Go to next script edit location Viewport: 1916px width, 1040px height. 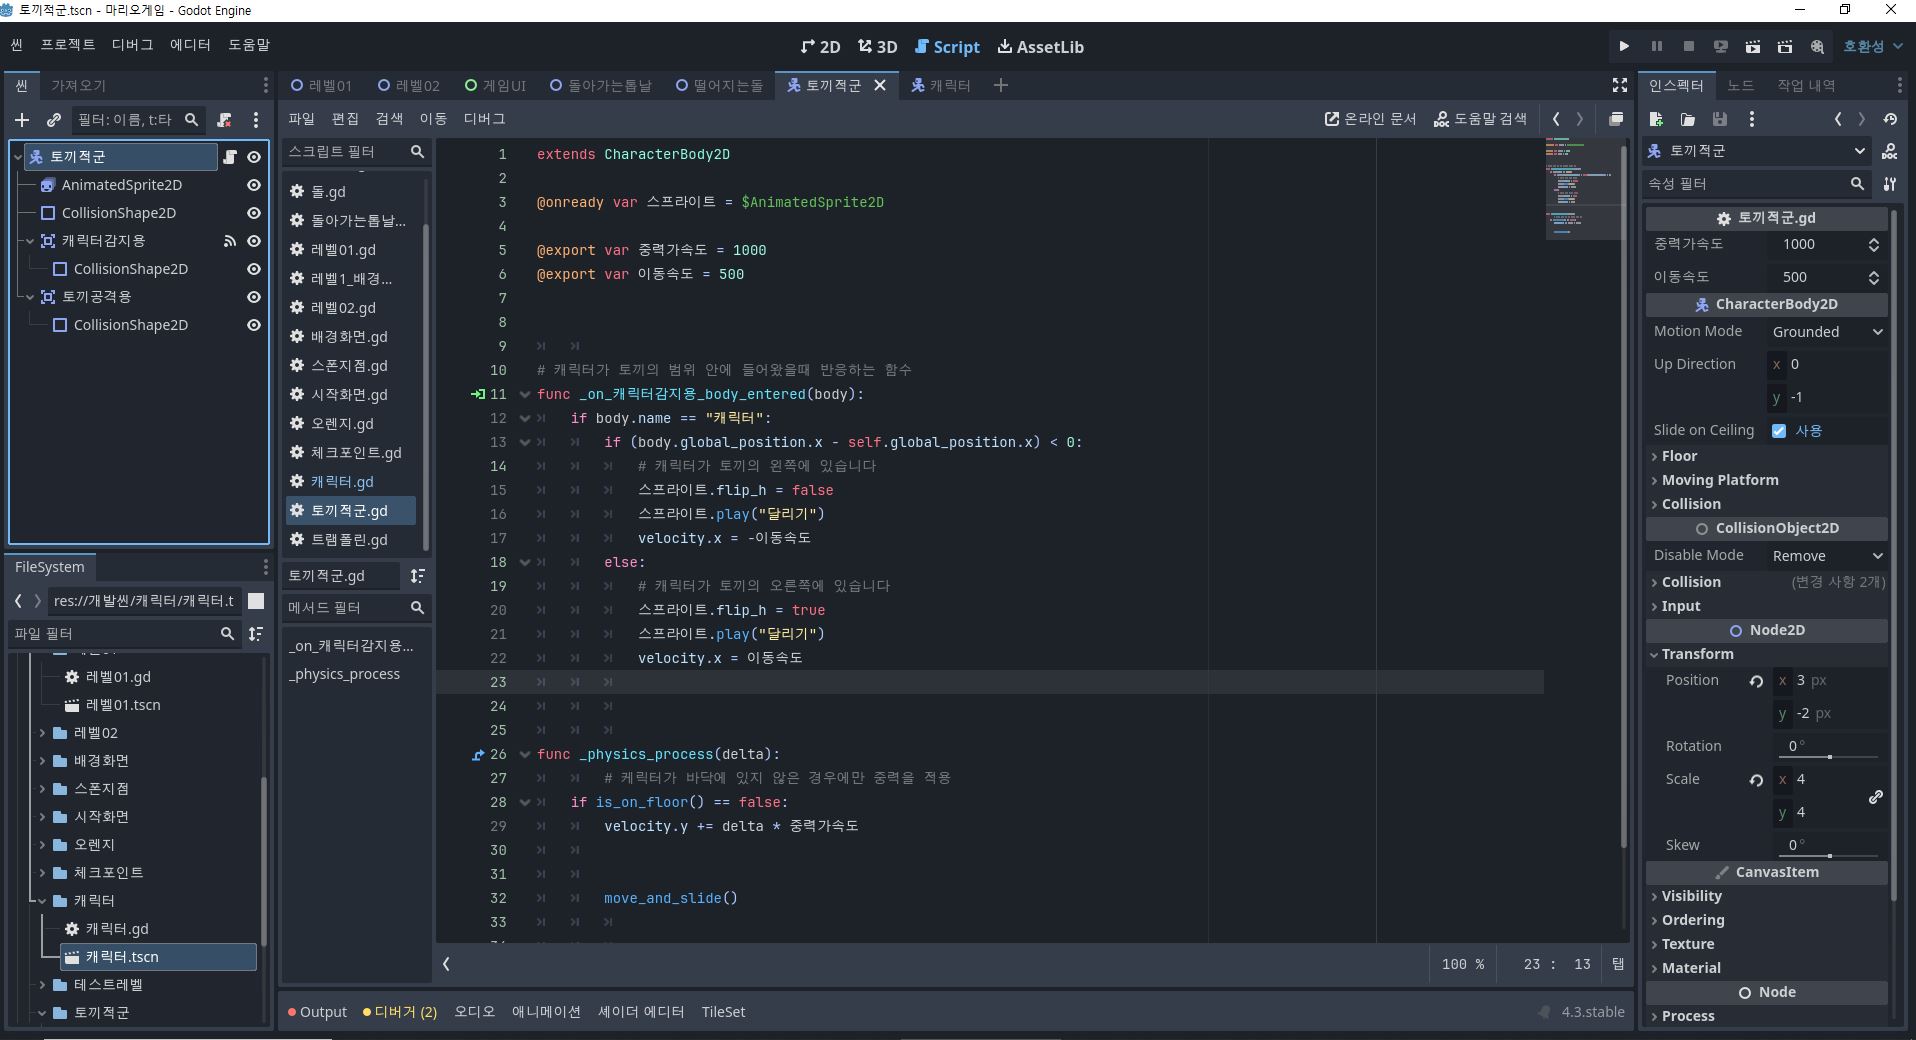[x=1580, y=119]
